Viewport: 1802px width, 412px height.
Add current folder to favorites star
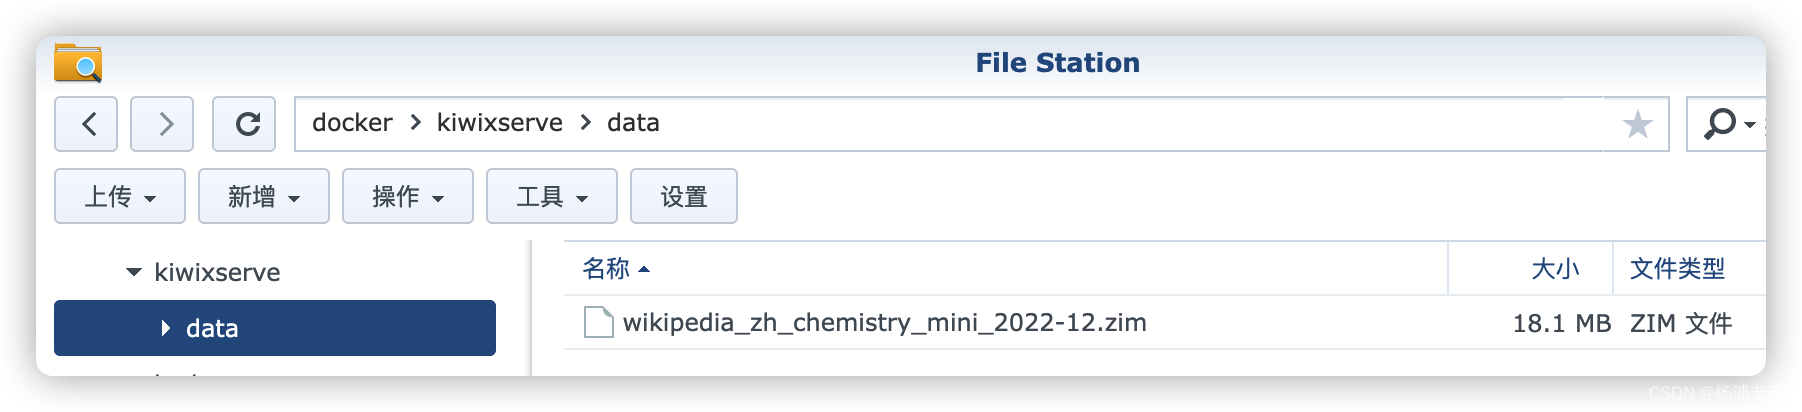click(1637, 124)
